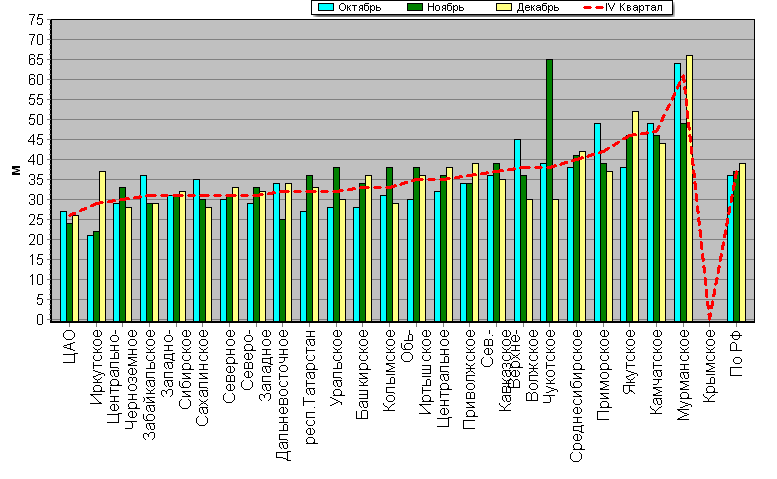Click the y-axis title 'м'
The width and height of the screenshot is (777, 479).
pos(16,170)
